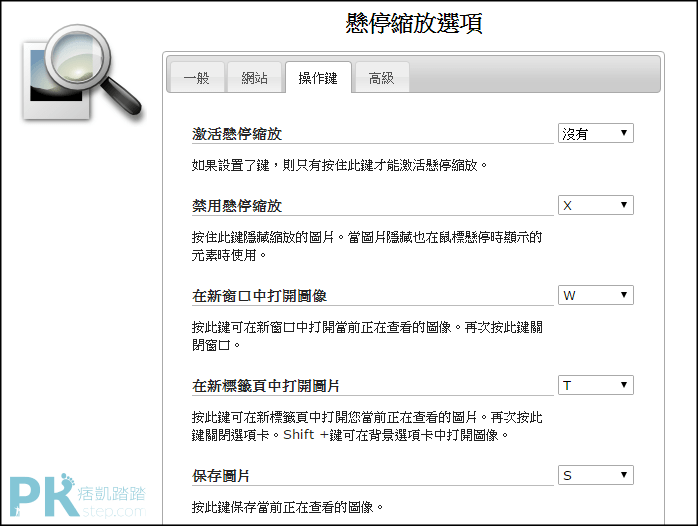
Task: Switch to the 網站 tab
Action: tap(255, 77)
